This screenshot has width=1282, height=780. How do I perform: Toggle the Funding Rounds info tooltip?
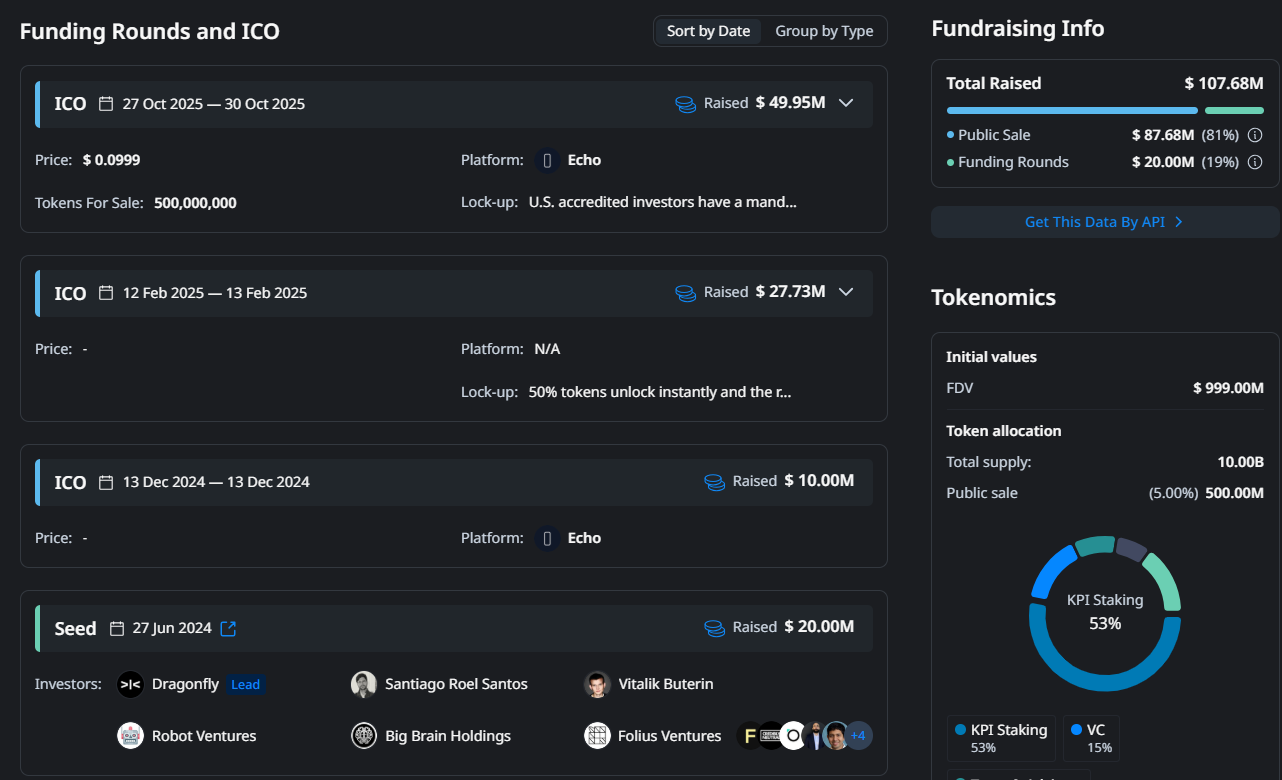click(1256, 161)
